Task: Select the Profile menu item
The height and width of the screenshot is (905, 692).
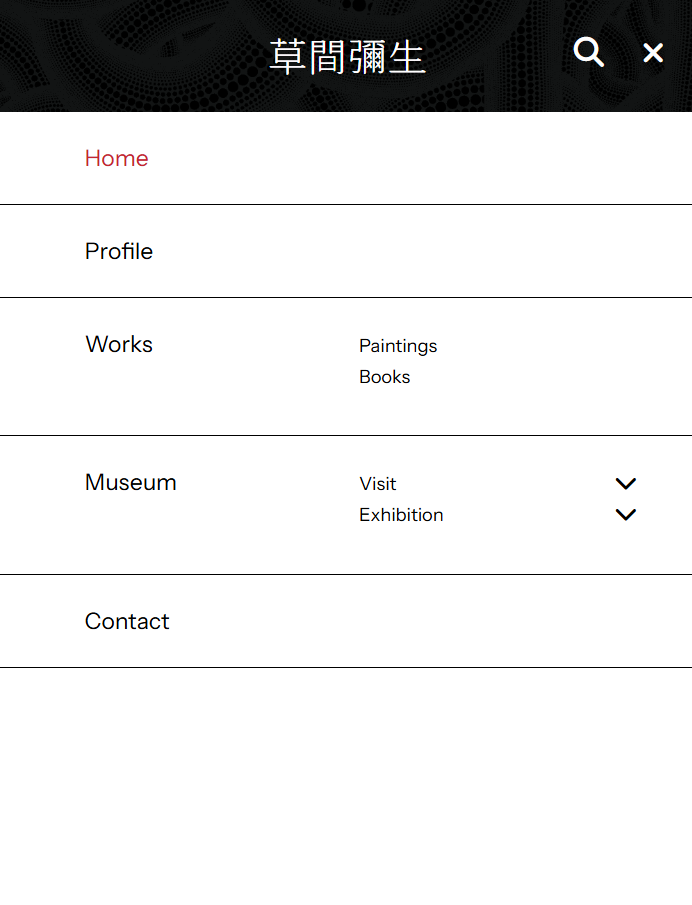Action: coord(118,251)
